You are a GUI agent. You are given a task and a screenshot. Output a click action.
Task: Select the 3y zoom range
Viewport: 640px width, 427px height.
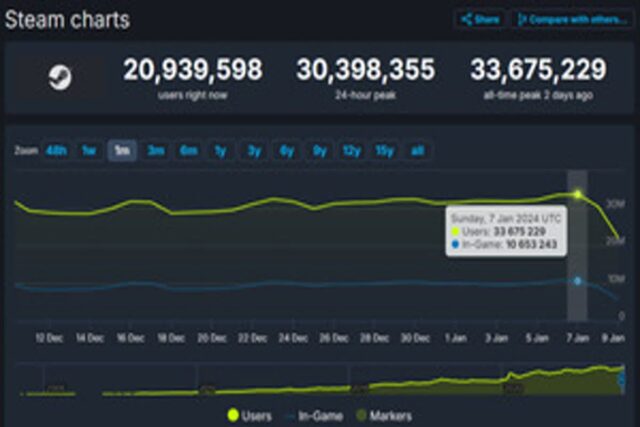point(254,151)
